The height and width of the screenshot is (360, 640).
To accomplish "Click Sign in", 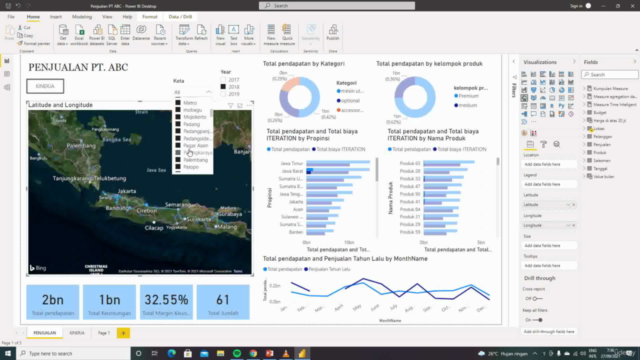I will [x=576, y=6].
